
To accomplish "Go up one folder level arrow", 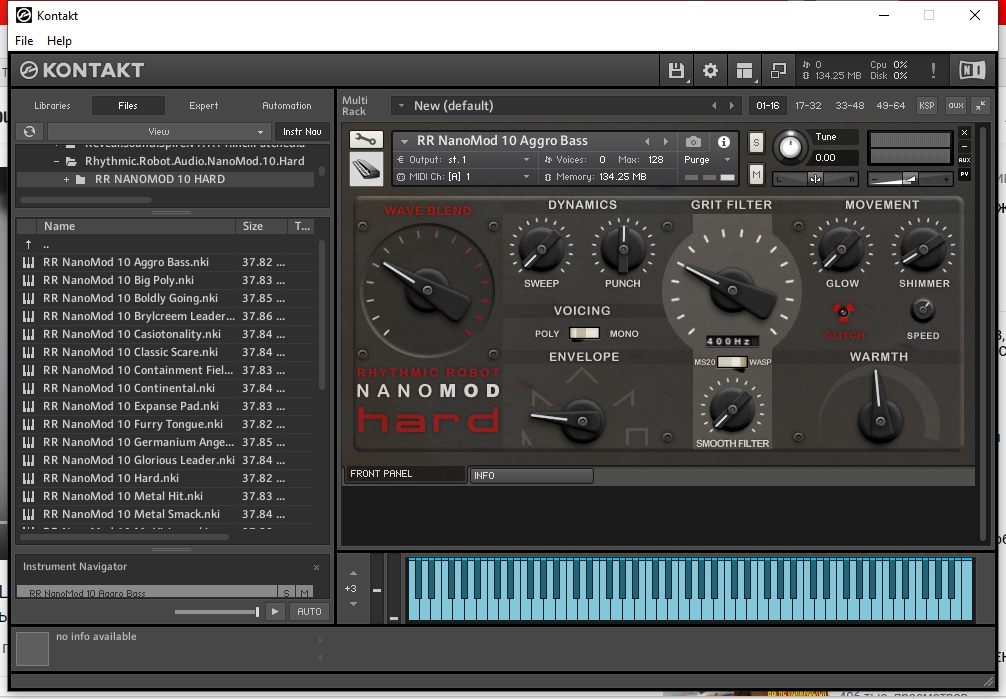I will tap(28, 245).
